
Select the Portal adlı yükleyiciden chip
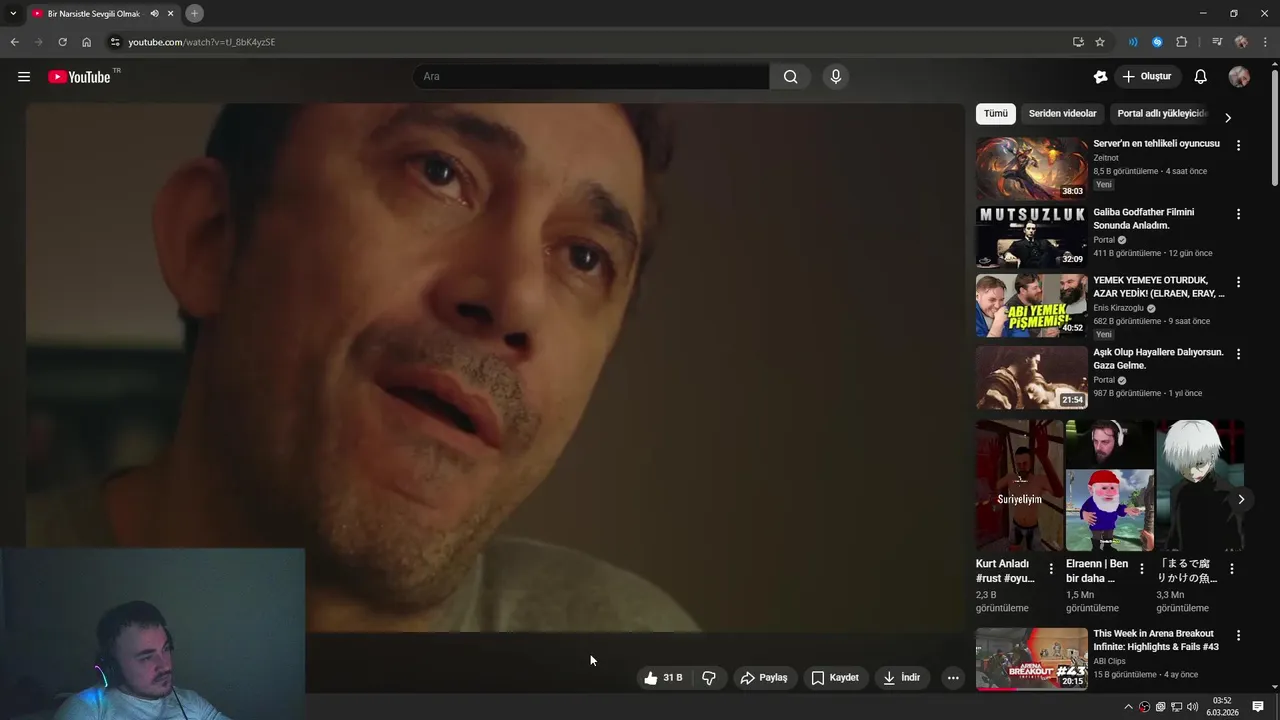[1162, 114]
